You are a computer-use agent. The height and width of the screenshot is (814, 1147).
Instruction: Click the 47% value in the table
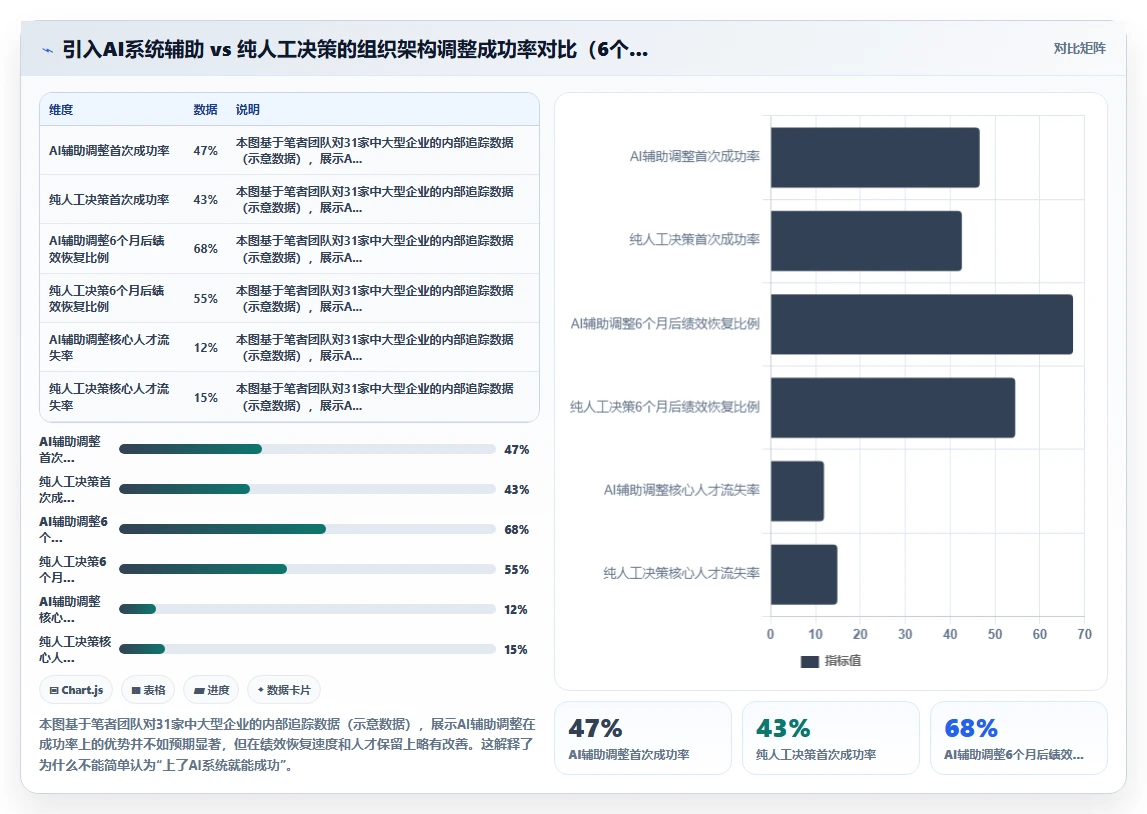[206, 151]
